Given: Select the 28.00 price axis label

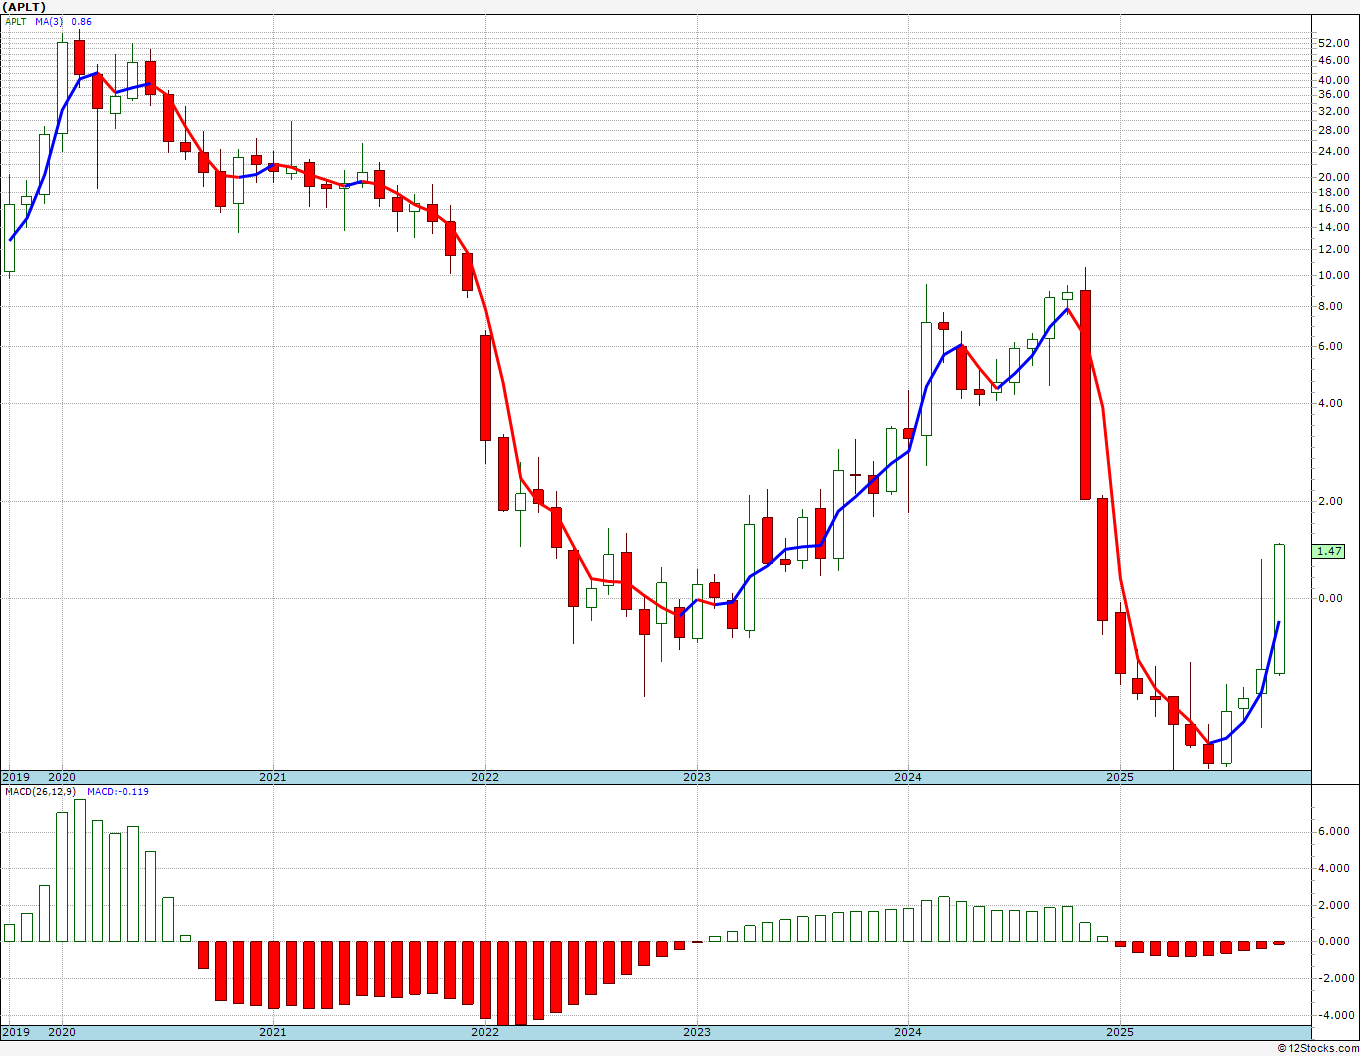Looking at the screenshot, I should [x=1334, y=130].
